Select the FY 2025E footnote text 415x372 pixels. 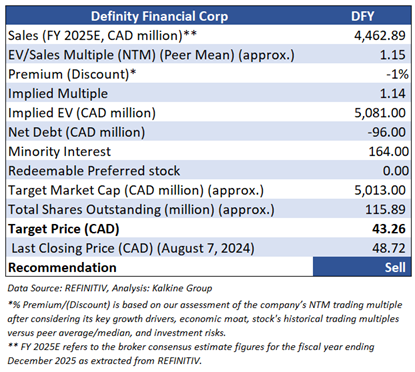point(191,353)
